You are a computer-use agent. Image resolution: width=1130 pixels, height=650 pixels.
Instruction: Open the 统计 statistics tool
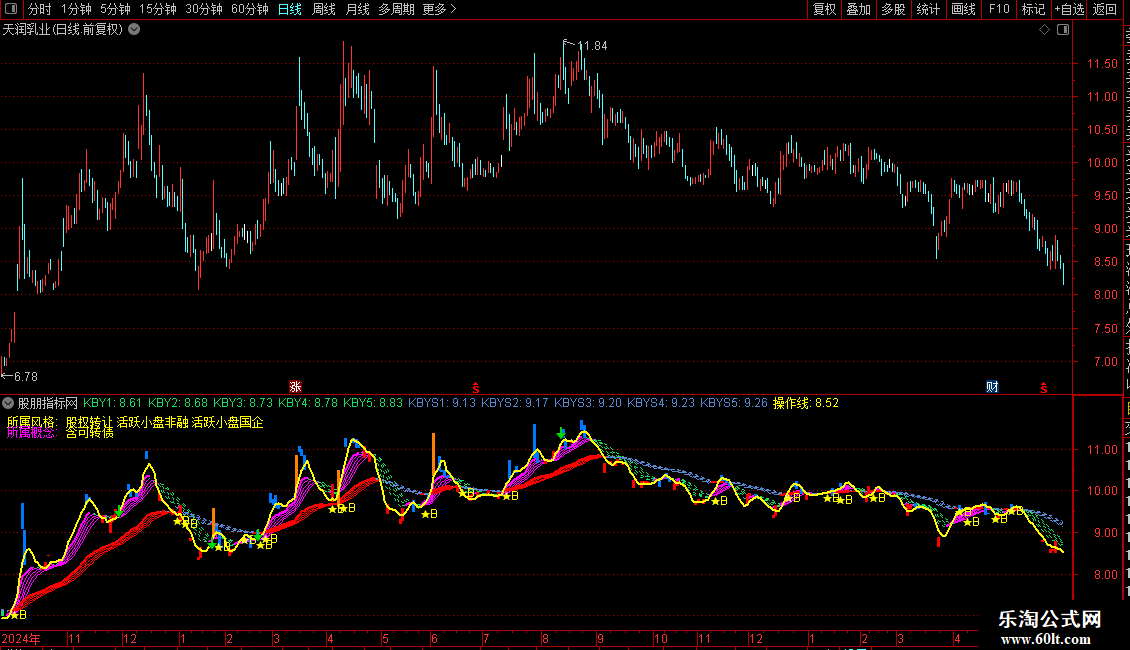[x=927, y=9]
